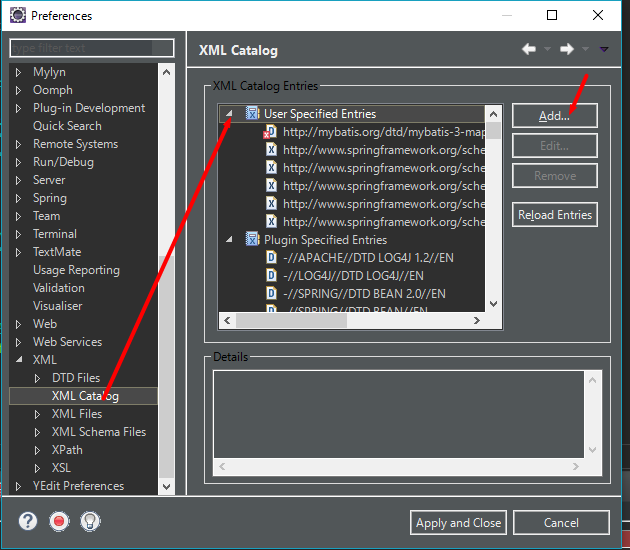Expand the Oomph preference category
630x550 pixels.
pyautogui.click(x=18, y=90)
